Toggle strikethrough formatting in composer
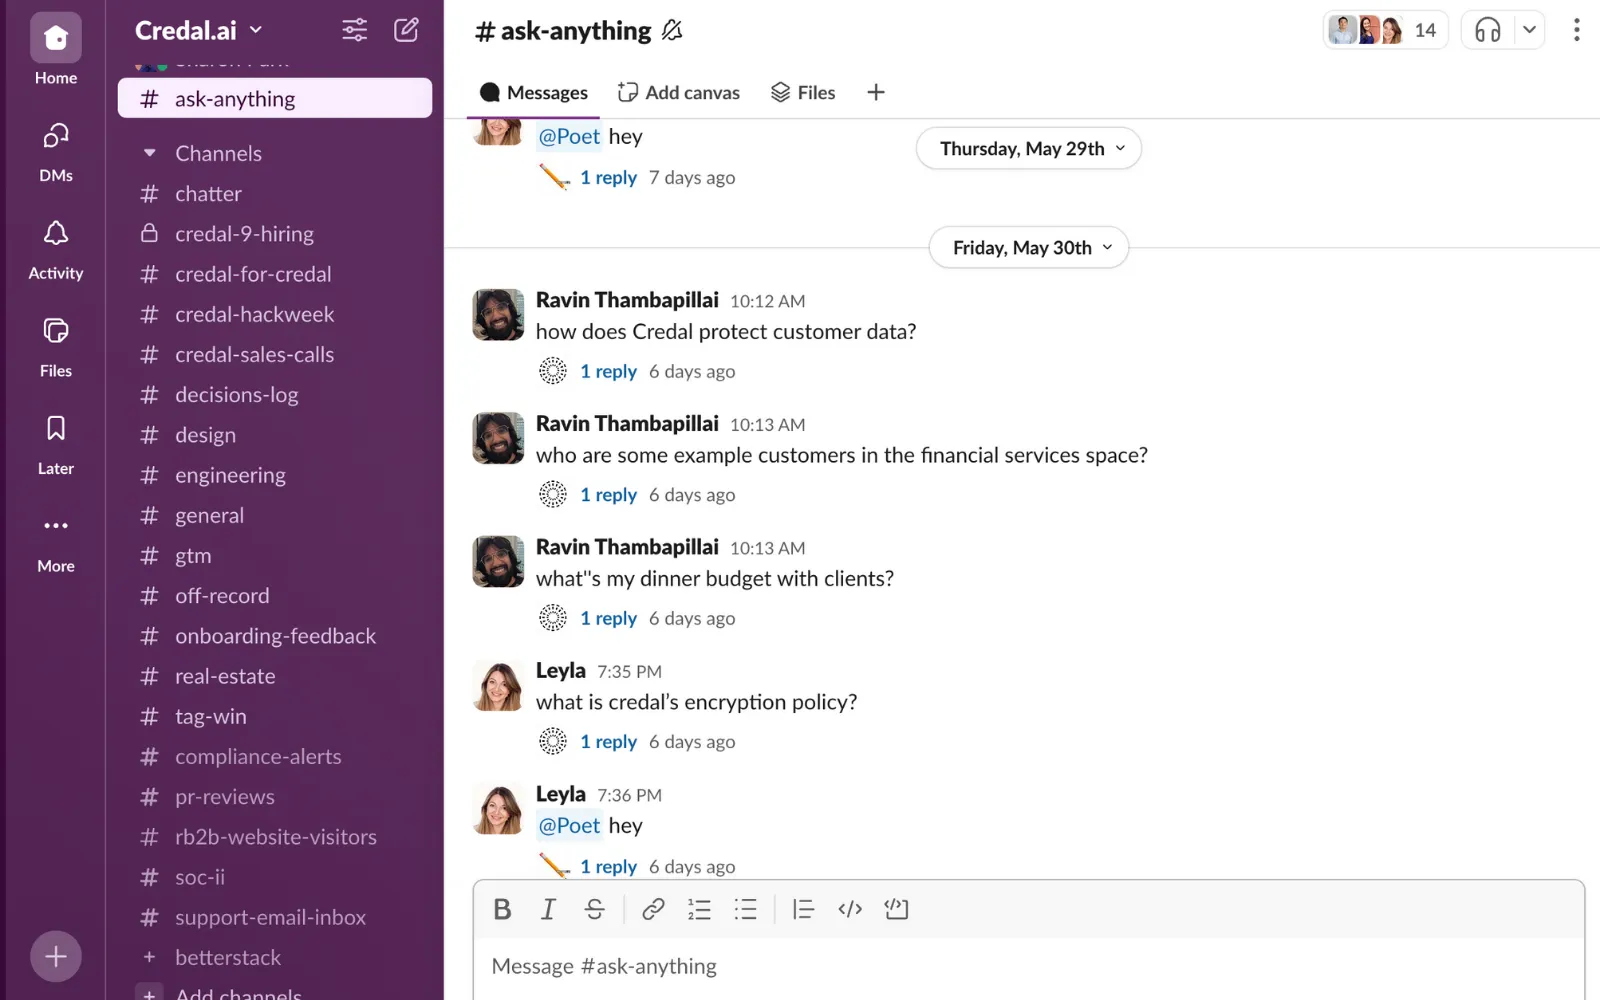This screenshot has height=1000, width=1600. [594, 909]
